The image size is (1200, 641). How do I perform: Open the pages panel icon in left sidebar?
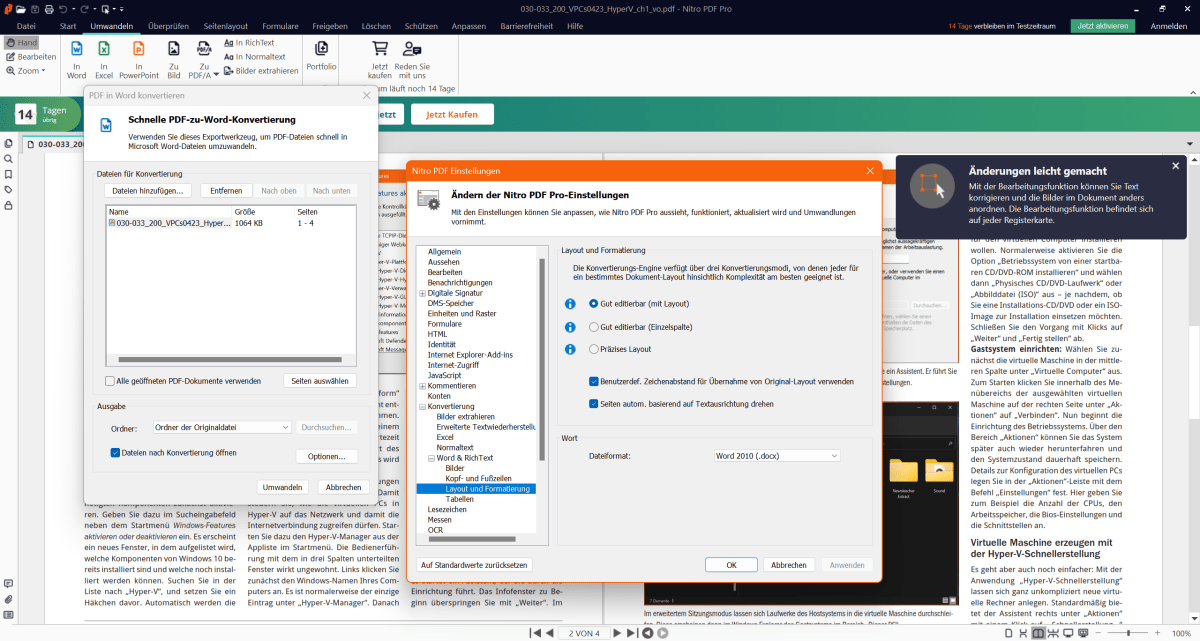coord(8,143)
